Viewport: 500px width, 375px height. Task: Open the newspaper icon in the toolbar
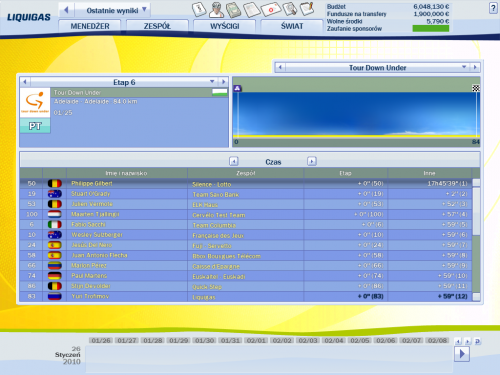tap(252, 9)
